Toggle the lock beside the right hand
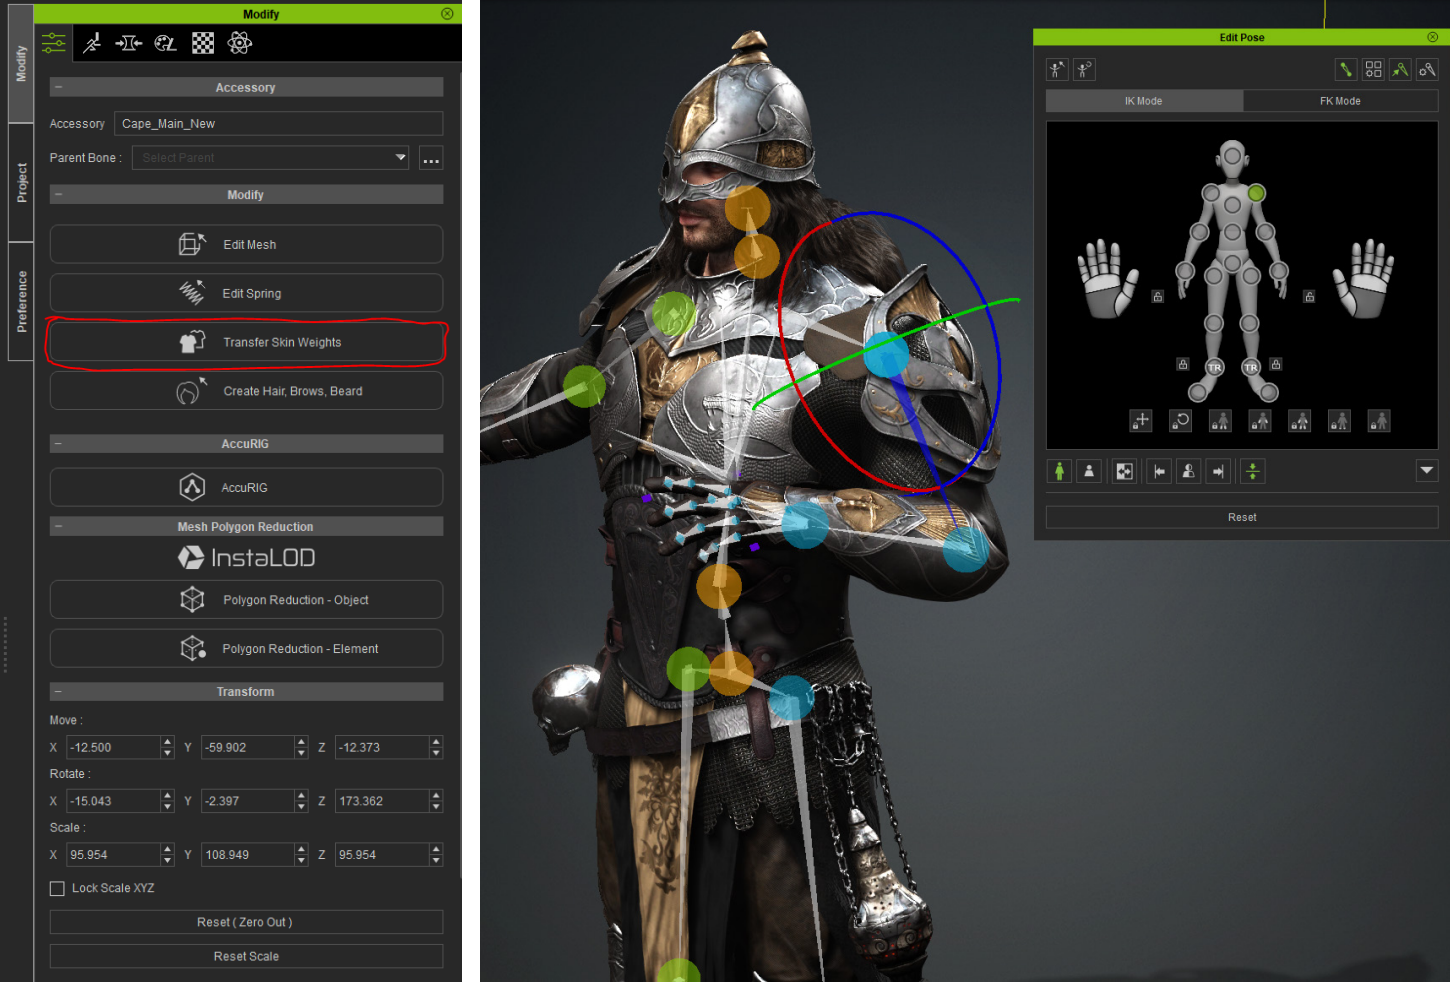 click(x=1309, y=297)
